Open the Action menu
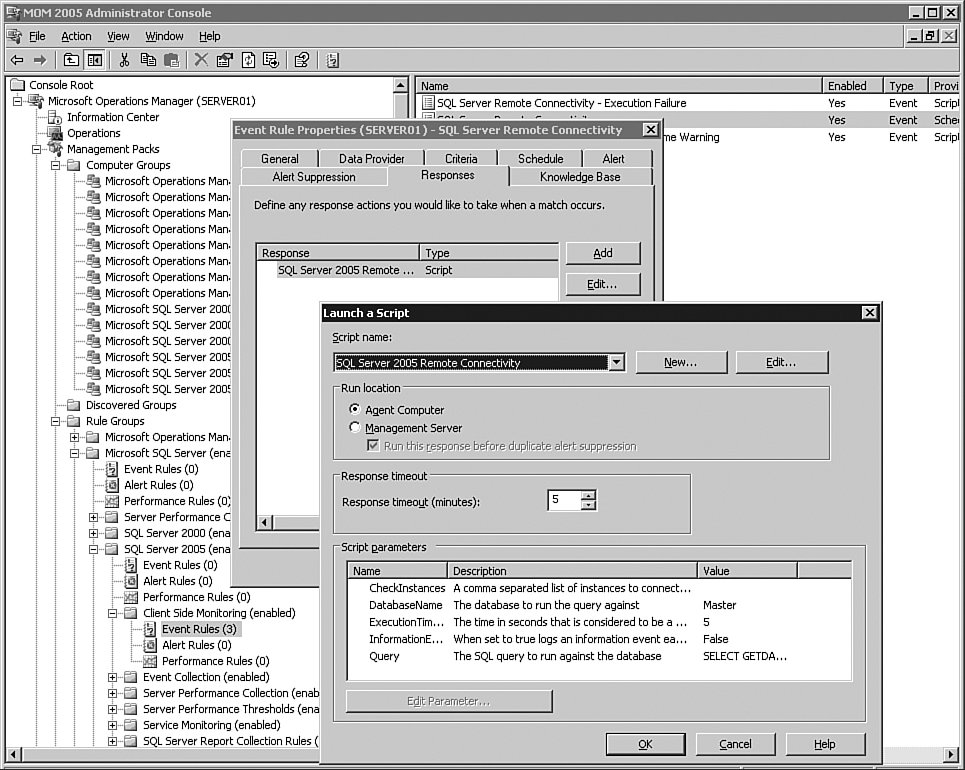 pos(76,36)
